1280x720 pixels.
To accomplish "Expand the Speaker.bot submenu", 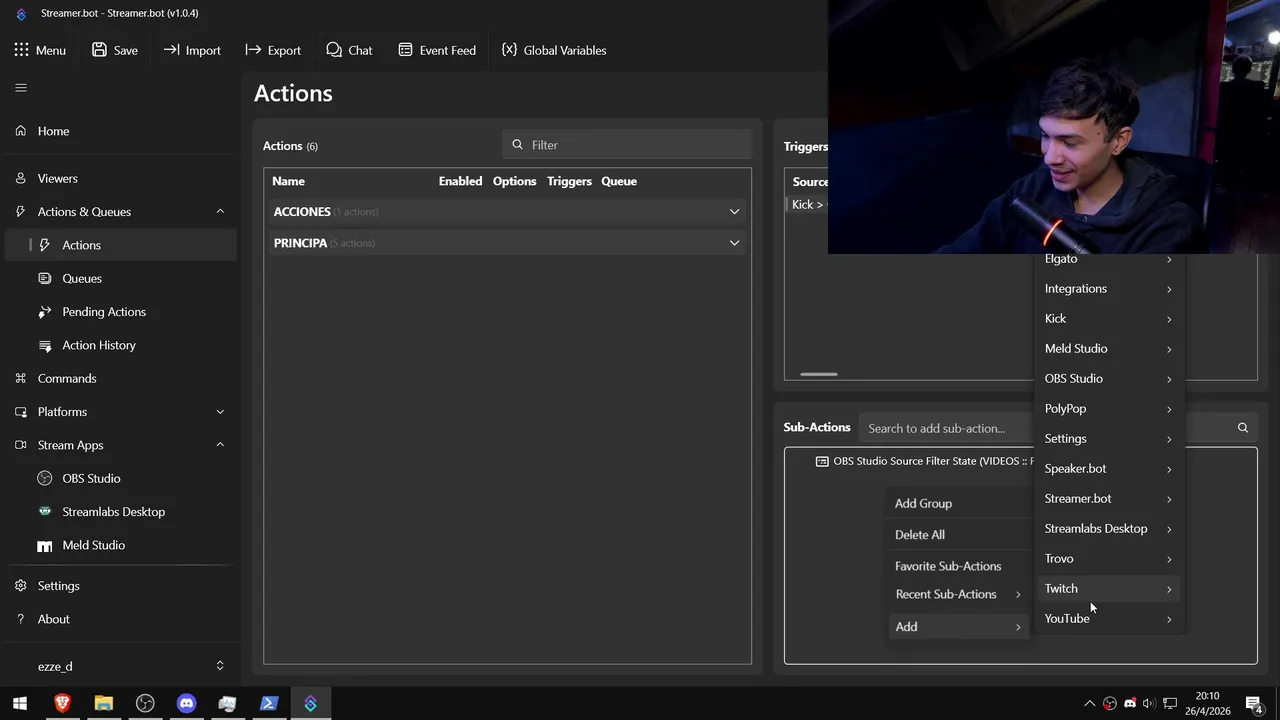I will [x=1108, y=468].
